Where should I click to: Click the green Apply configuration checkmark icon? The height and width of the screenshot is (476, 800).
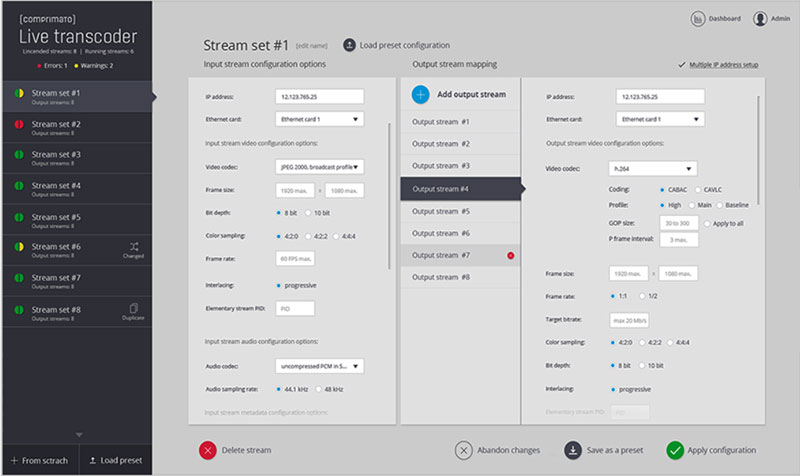(x=675, y=450)
